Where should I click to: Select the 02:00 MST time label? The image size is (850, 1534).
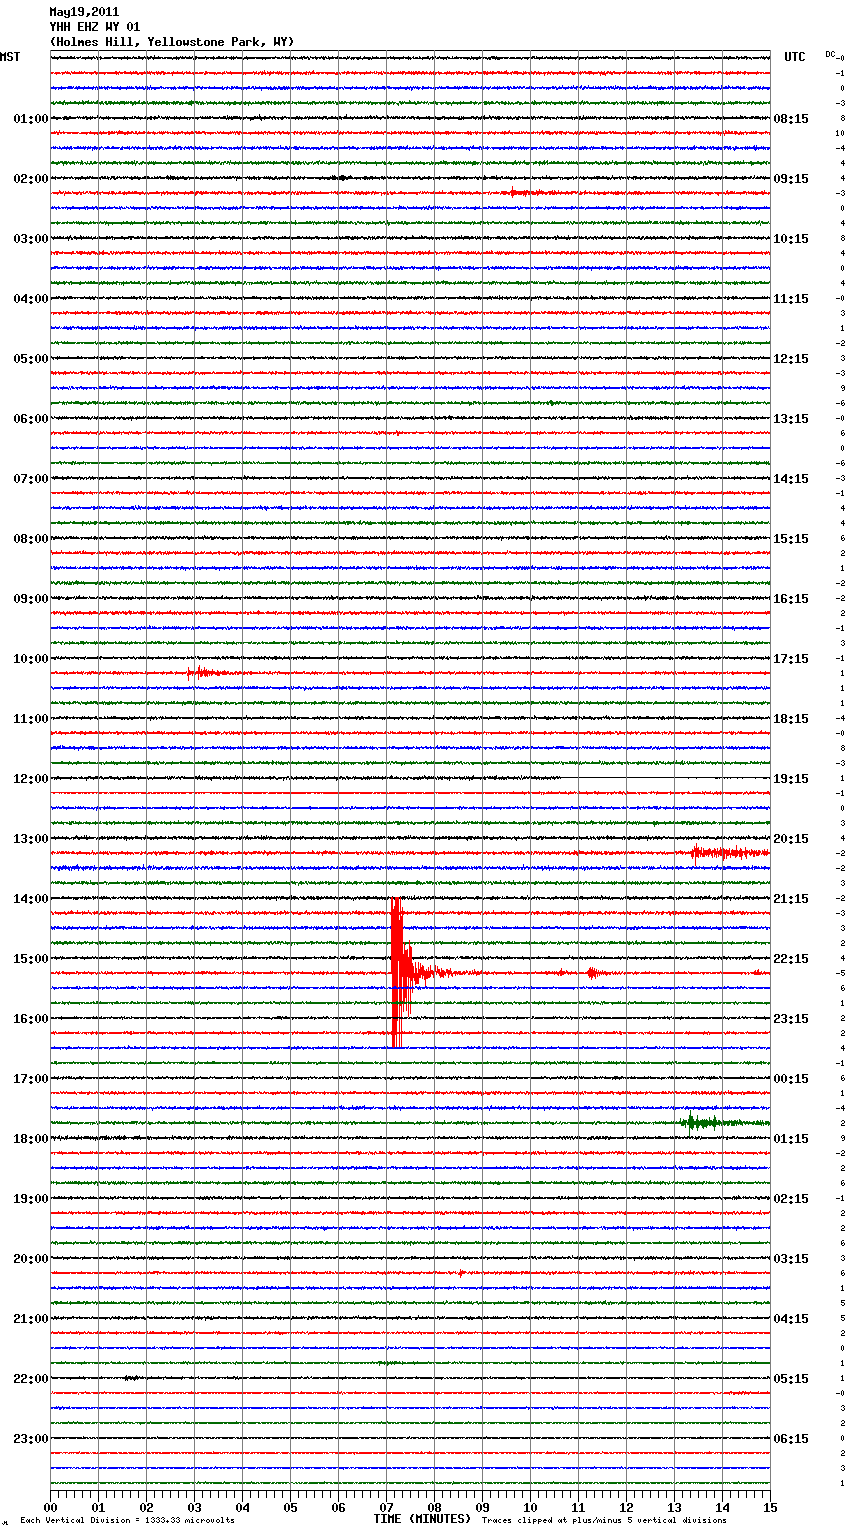[31, 179]
